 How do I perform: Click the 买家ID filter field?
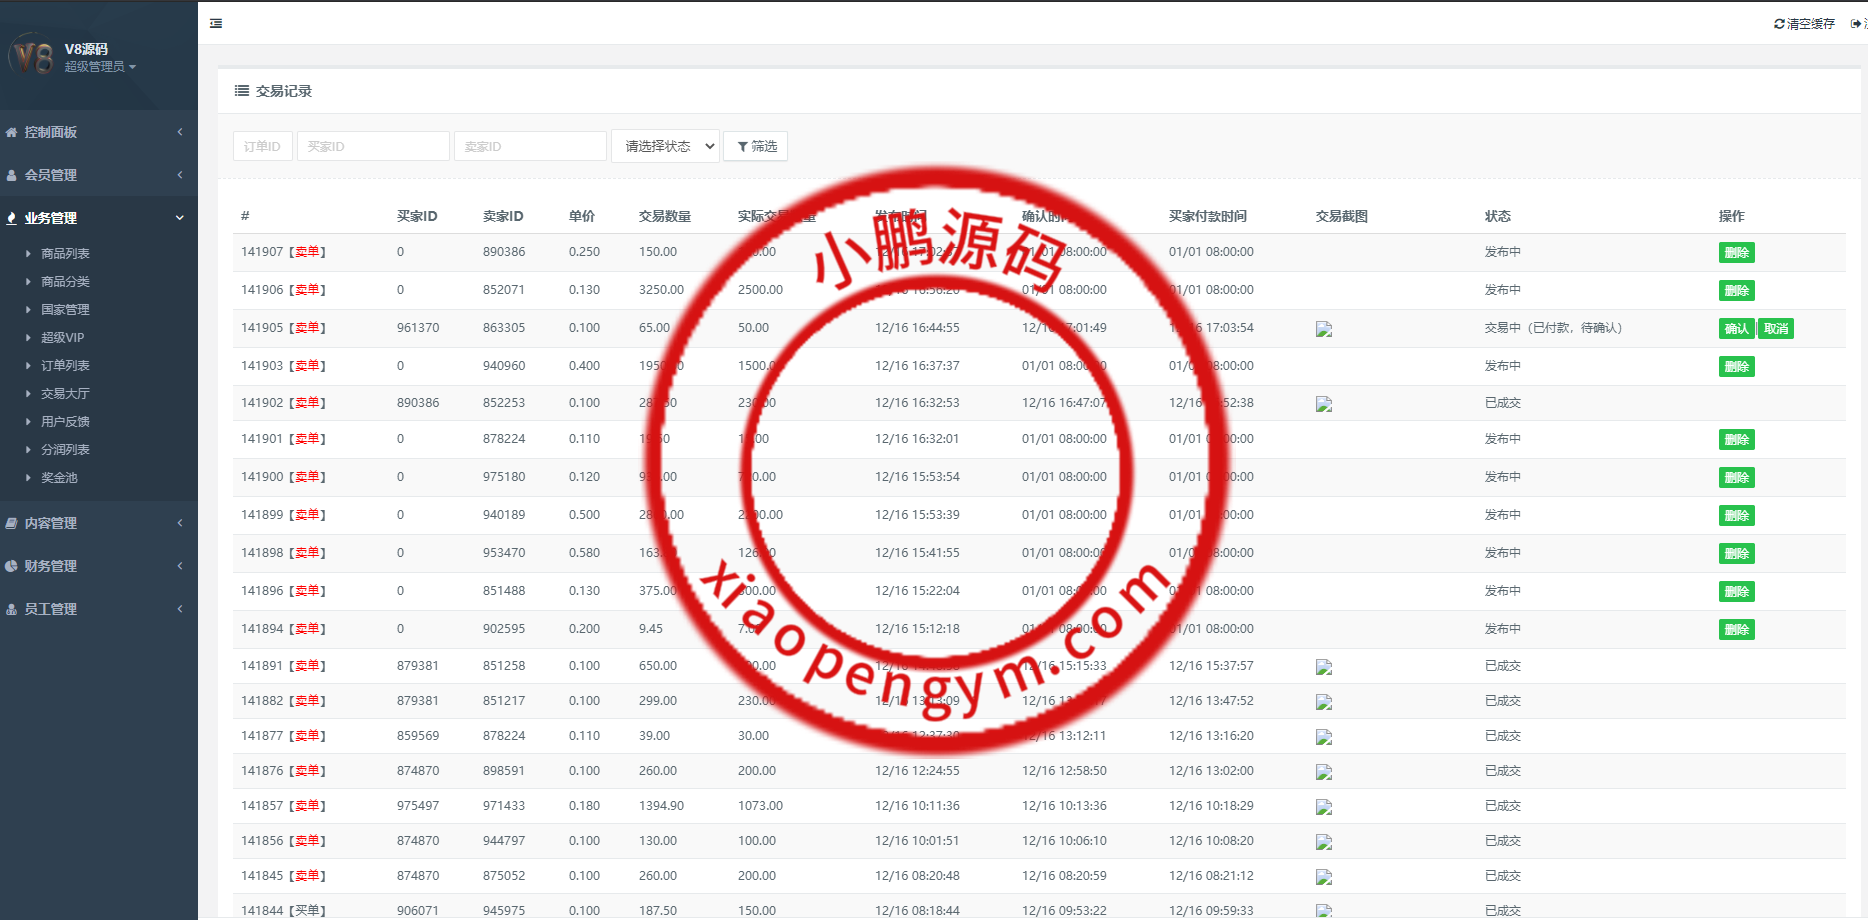(372, 146)
